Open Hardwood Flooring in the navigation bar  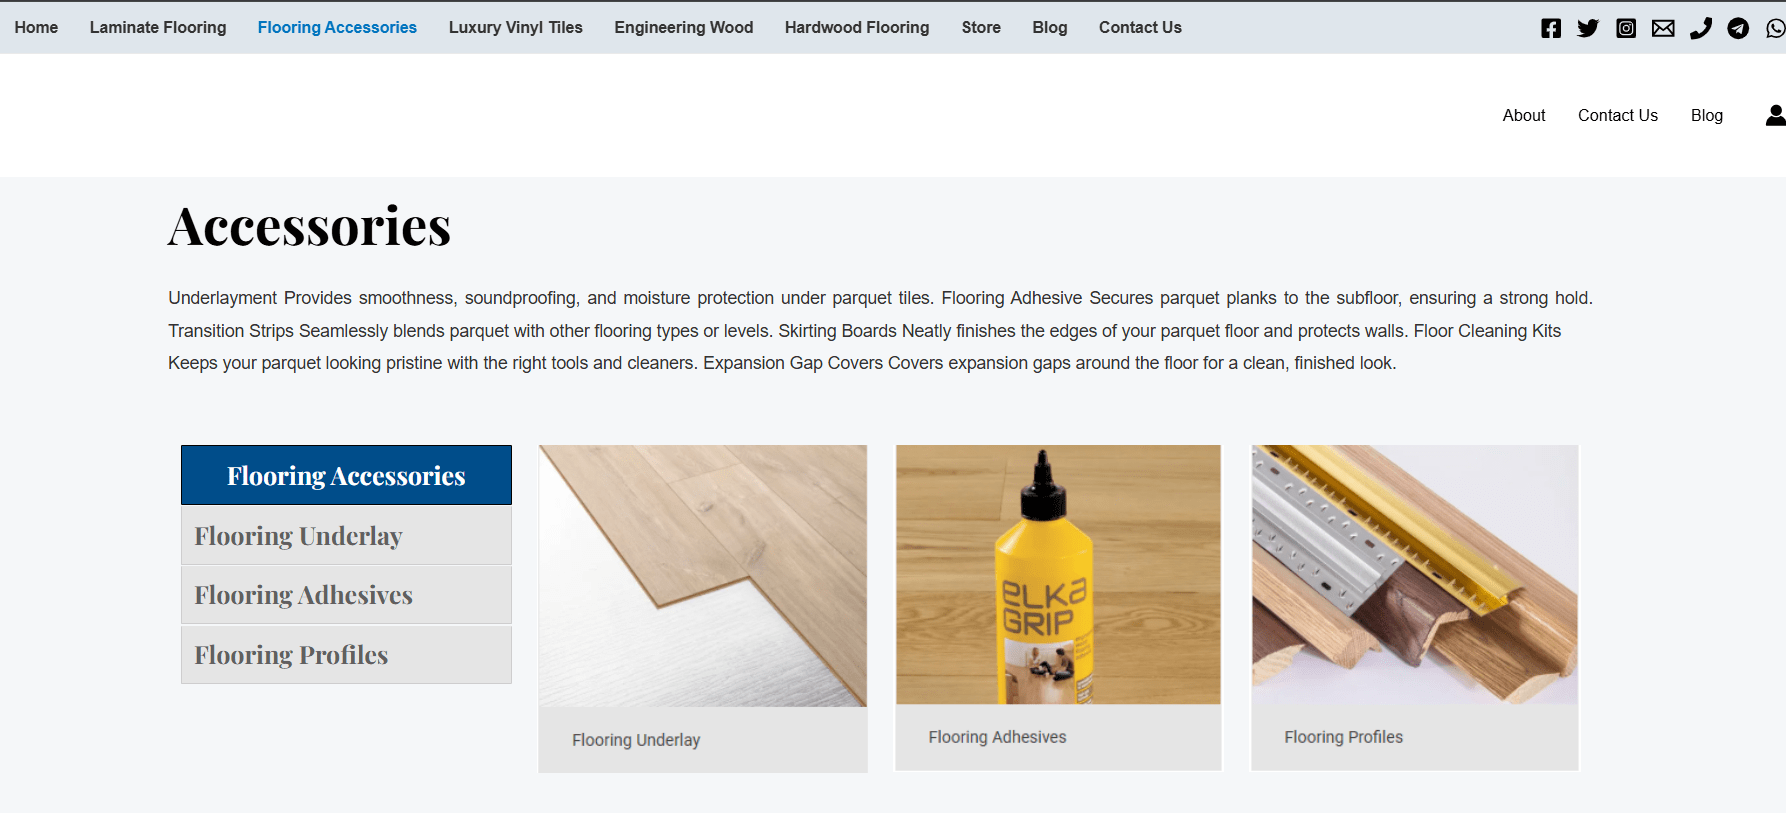coord(857,28)
